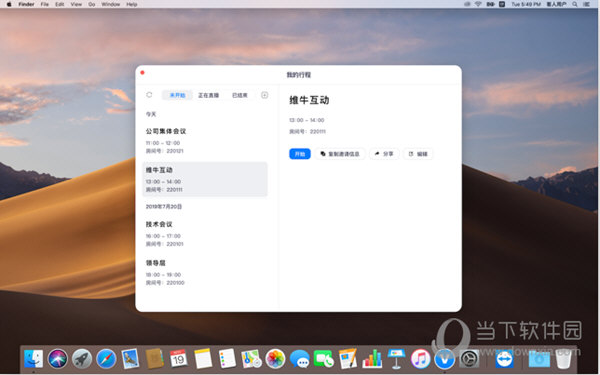Open Photos pinwheel icon in Dock
This screenshot has width=600, height=375.
coord(276,359)
